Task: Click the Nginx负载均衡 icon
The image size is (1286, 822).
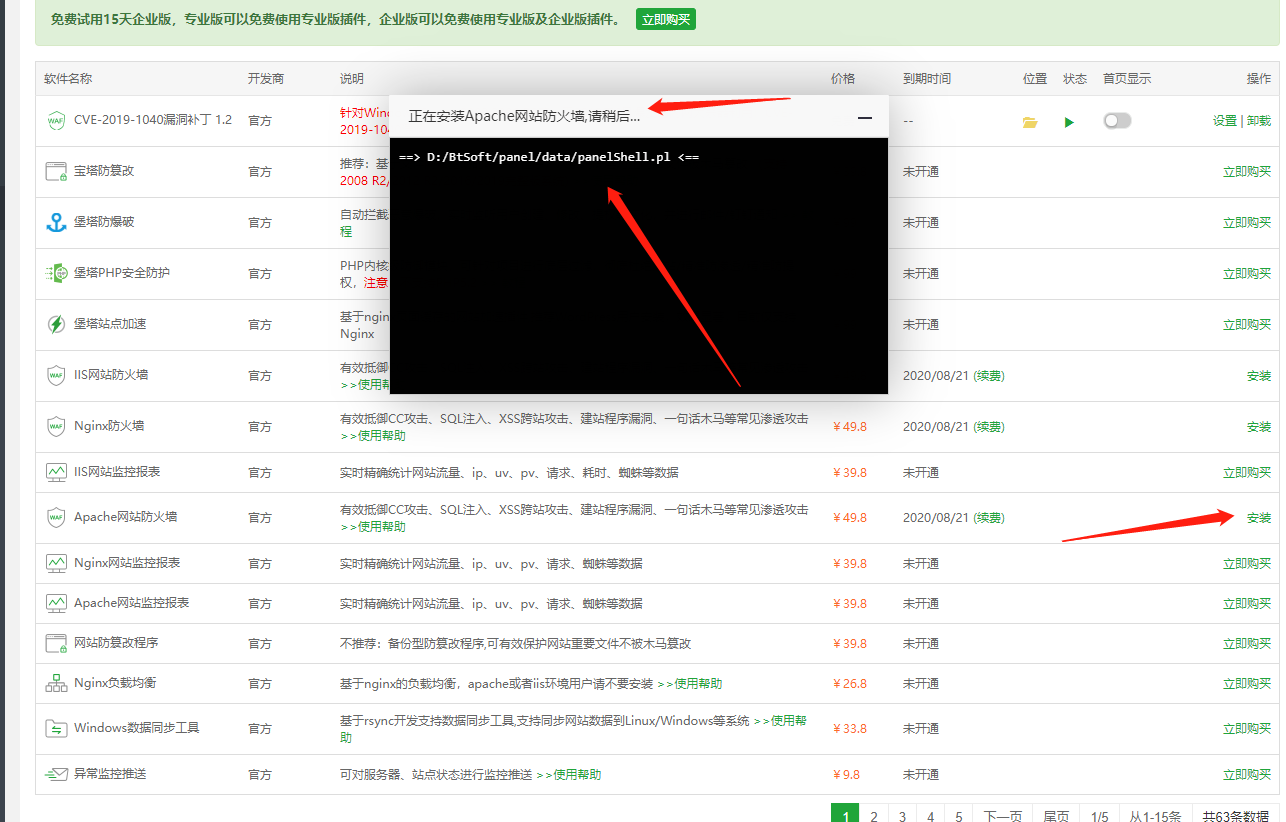Action: coord(56,683)
